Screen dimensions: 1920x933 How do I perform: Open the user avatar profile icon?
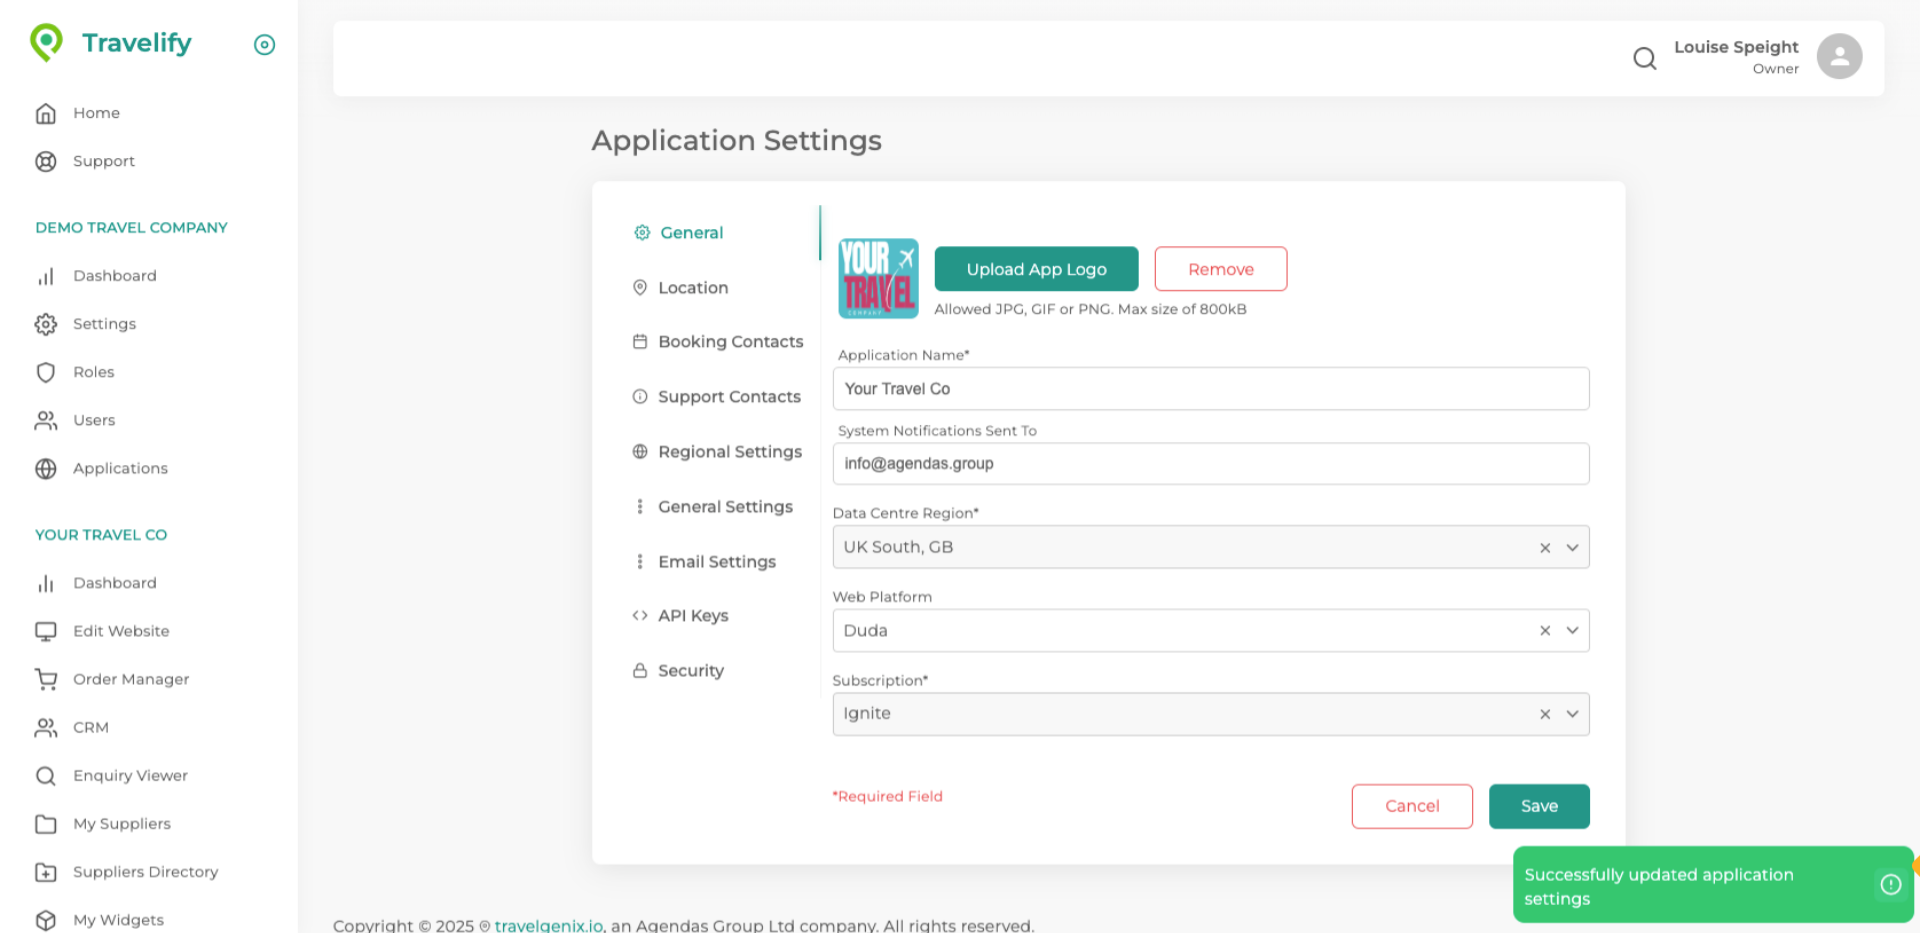pos(1838,57)
